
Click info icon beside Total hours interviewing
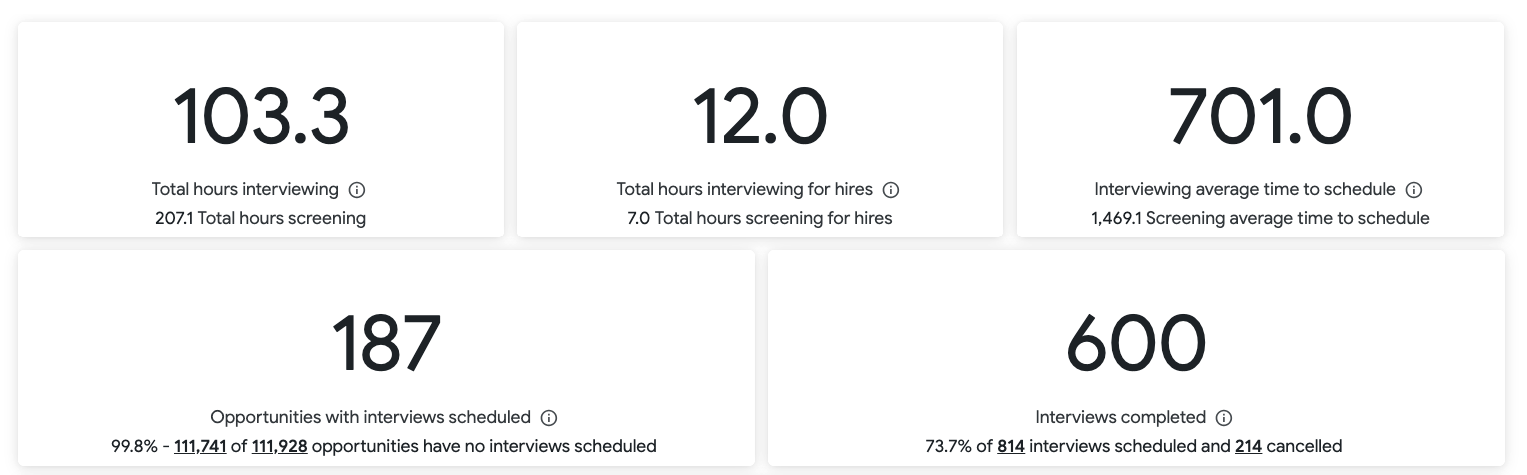[357, 189]
